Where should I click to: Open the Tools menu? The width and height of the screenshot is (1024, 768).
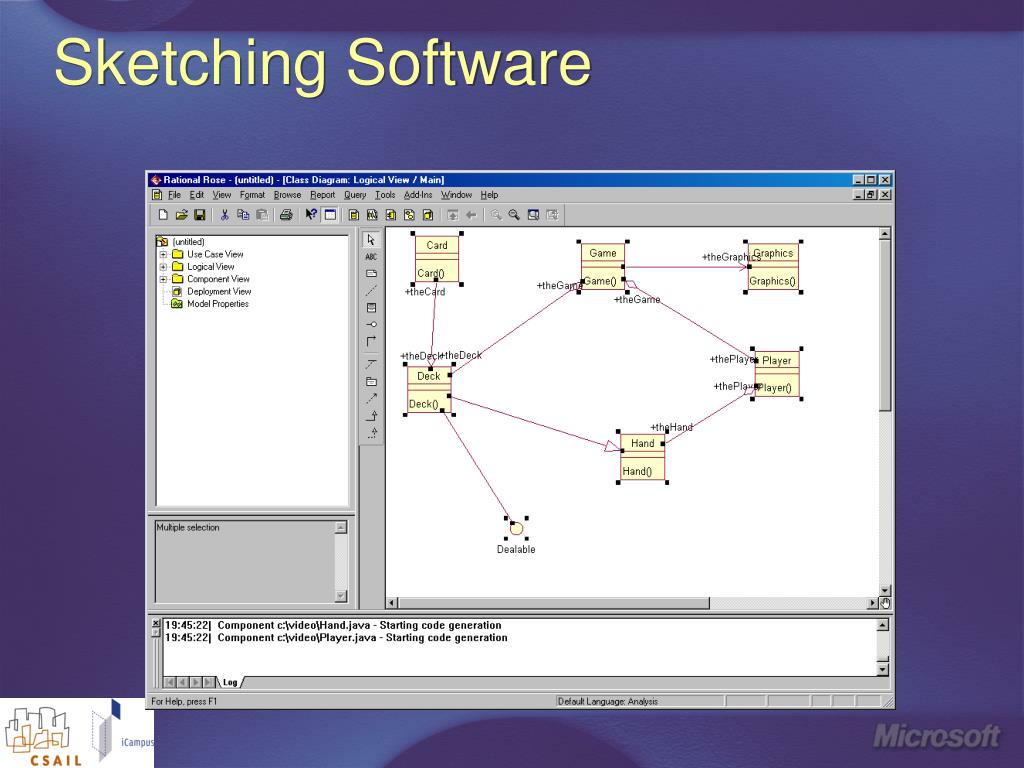(385, 195)
